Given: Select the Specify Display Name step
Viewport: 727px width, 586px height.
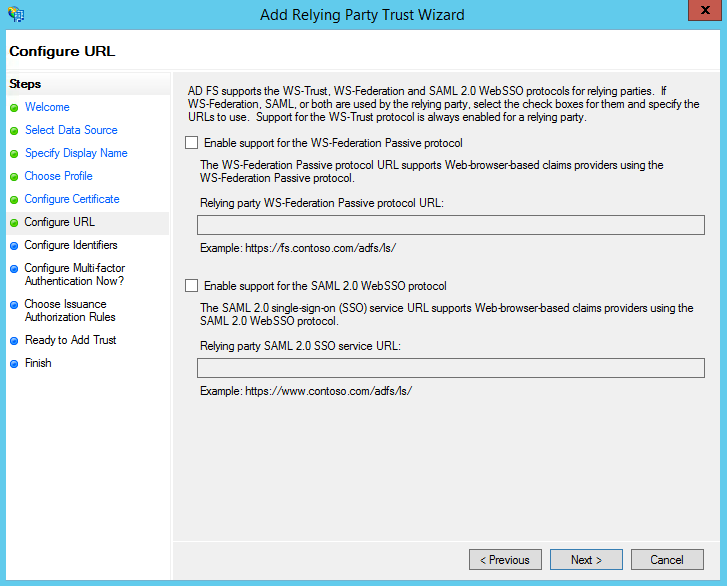Looking at the screenshot, I should tap(76, 153).
